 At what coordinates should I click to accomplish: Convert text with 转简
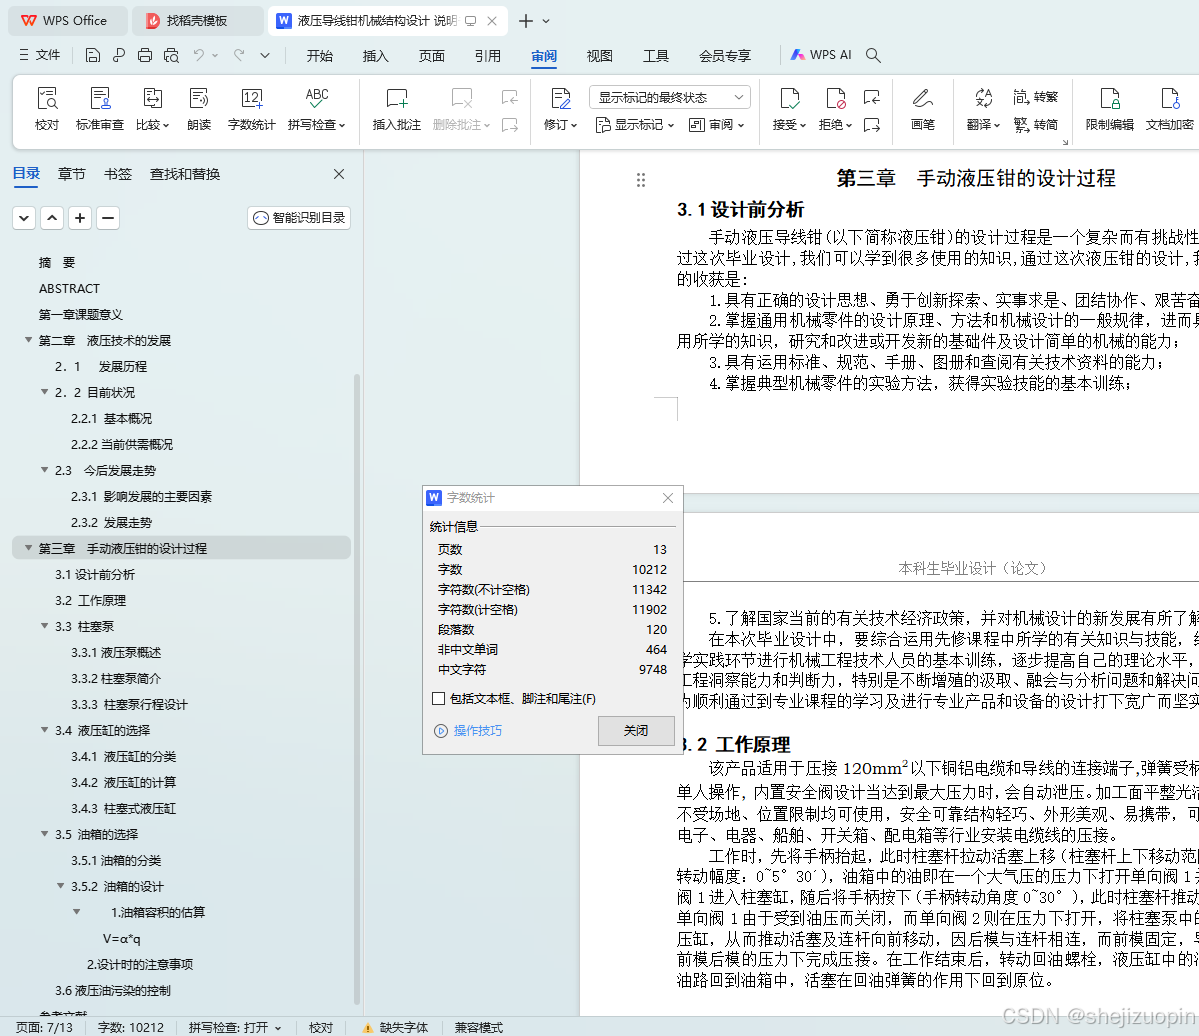tap(1035, 125)
